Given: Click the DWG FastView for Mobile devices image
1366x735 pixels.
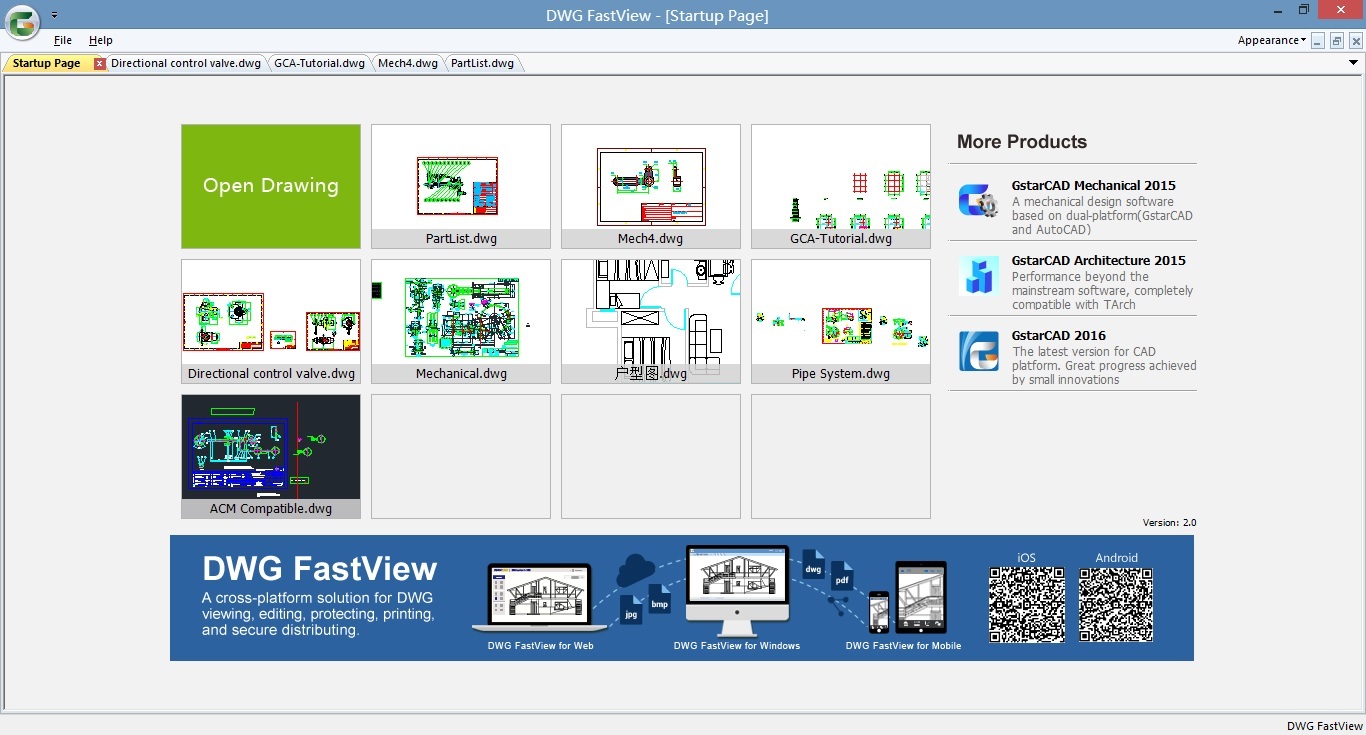Looking at the screenshot, I should coord(907,597).
